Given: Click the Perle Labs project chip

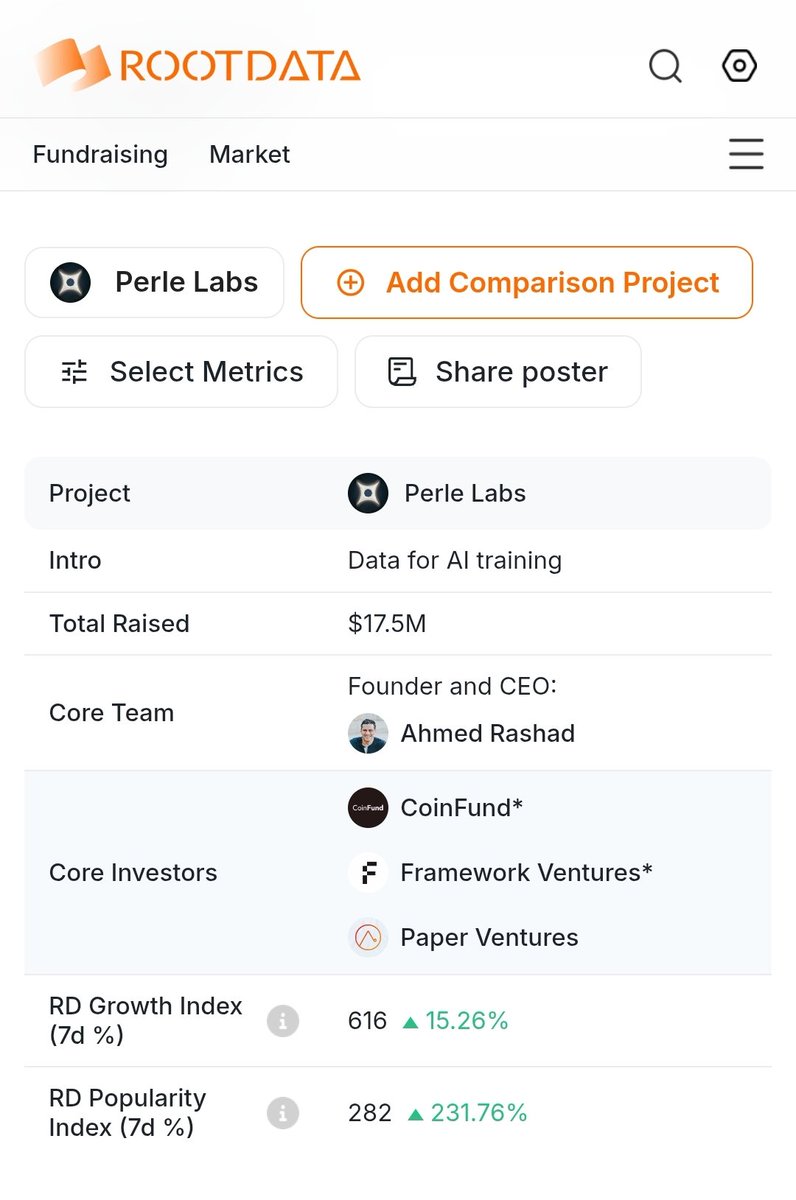Looking at the screenshot, I should [x=154, y=283].
